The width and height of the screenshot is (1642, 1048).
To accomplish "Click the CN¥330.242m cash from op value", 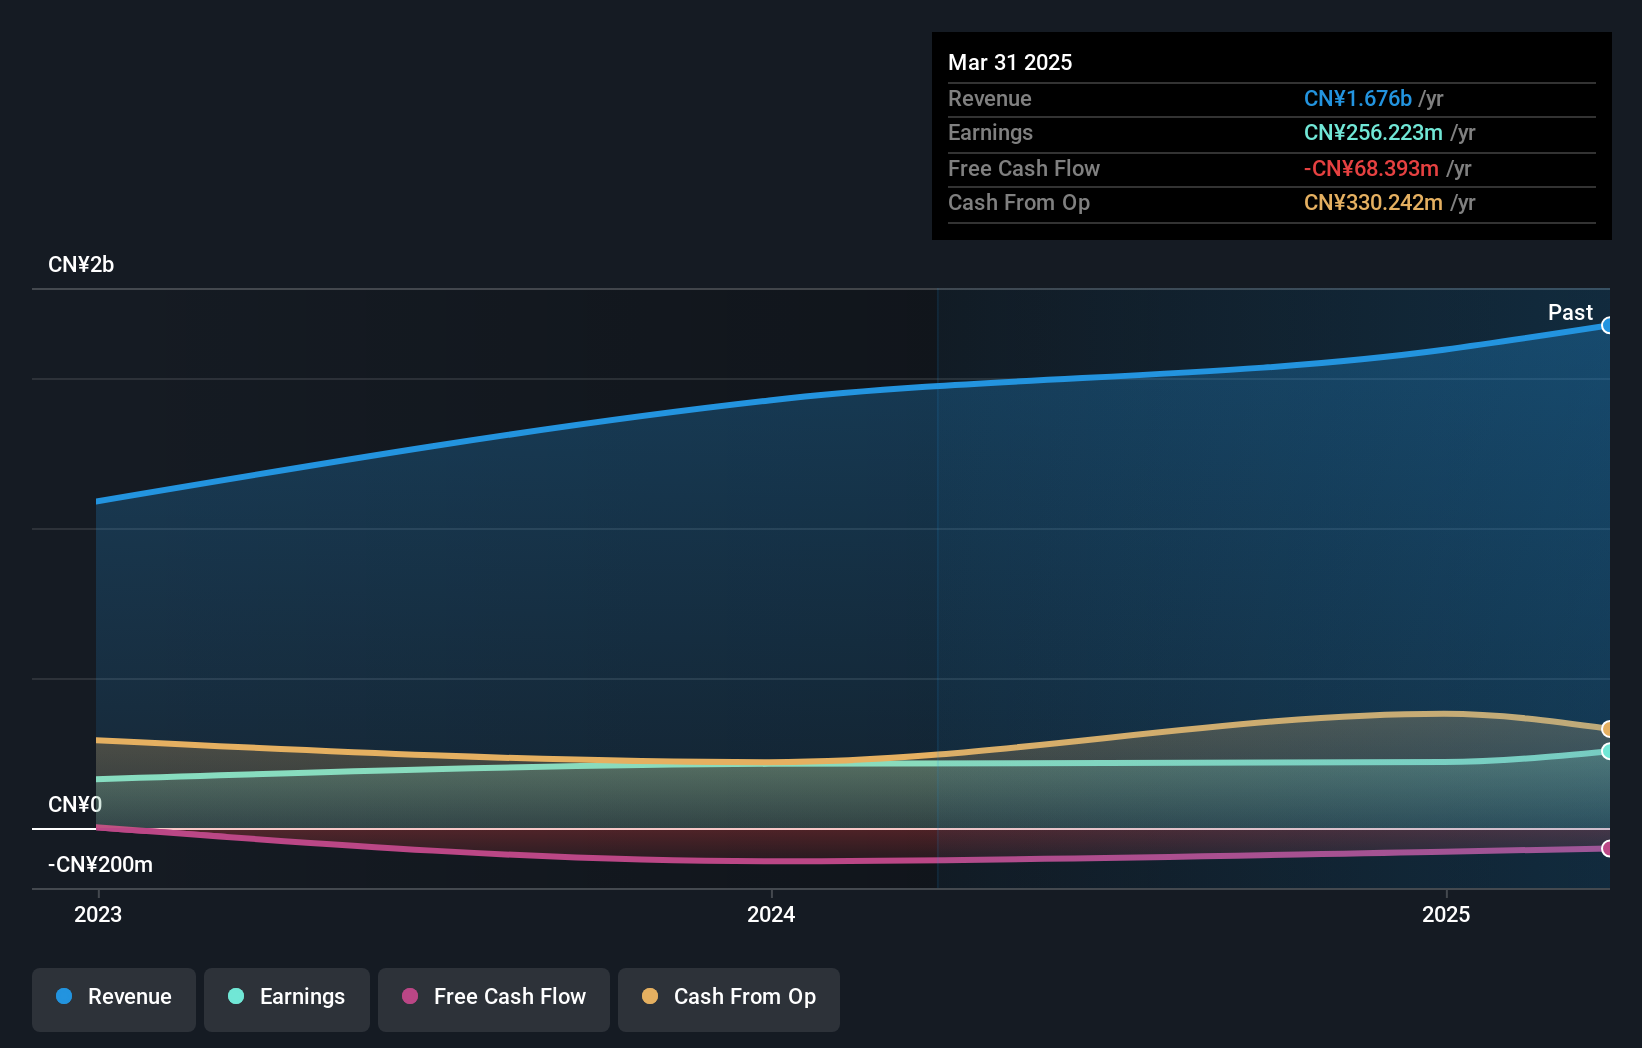I will pyautogui.click(x=1373, y=202).
